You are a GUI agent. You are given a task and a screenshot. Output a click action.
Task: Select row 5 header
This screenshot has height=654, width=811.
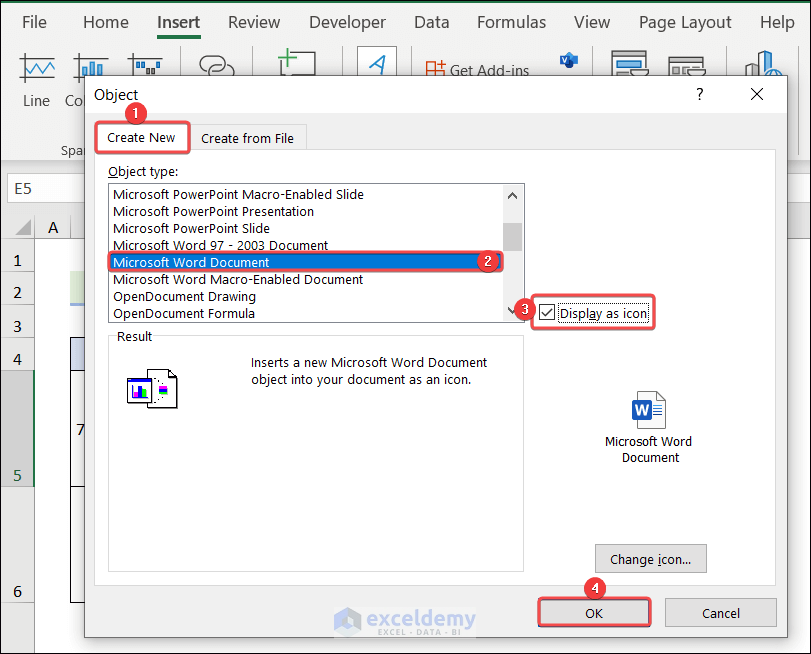(17, 428)
